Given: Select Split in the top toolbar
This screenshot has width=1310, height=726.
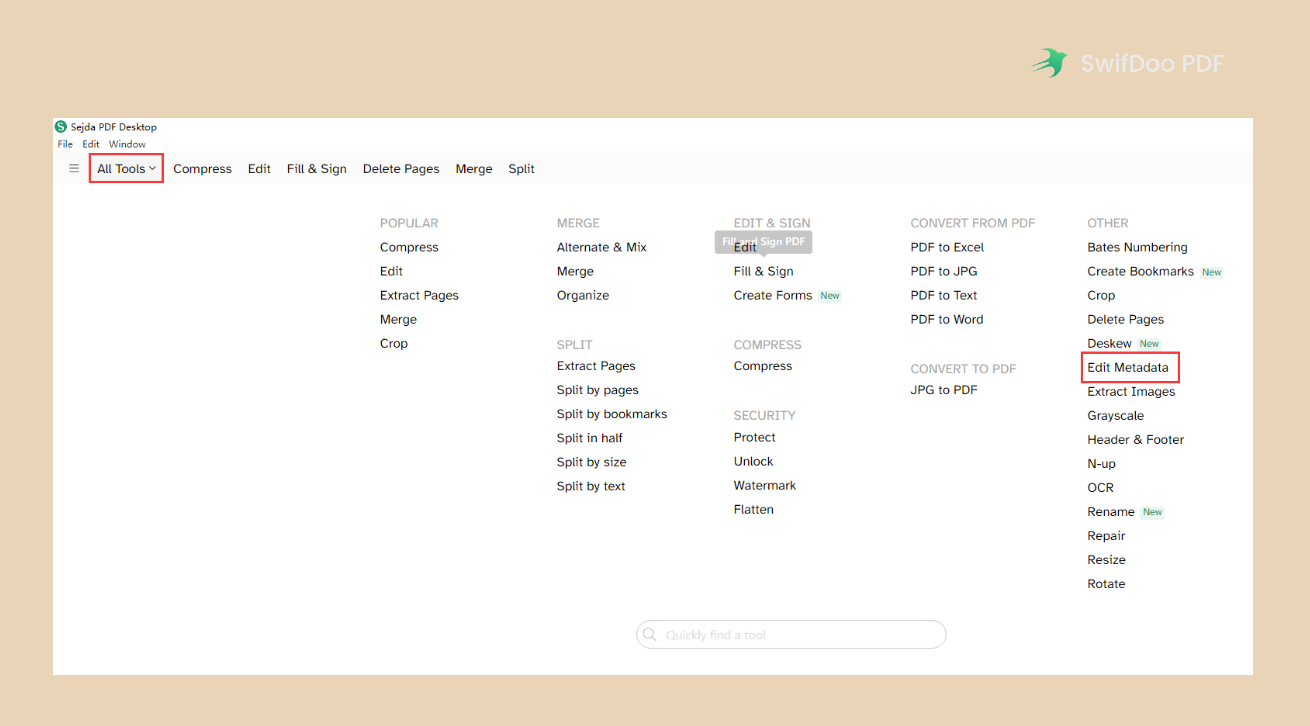Looking at the screenshot, I should coord(521,169).
